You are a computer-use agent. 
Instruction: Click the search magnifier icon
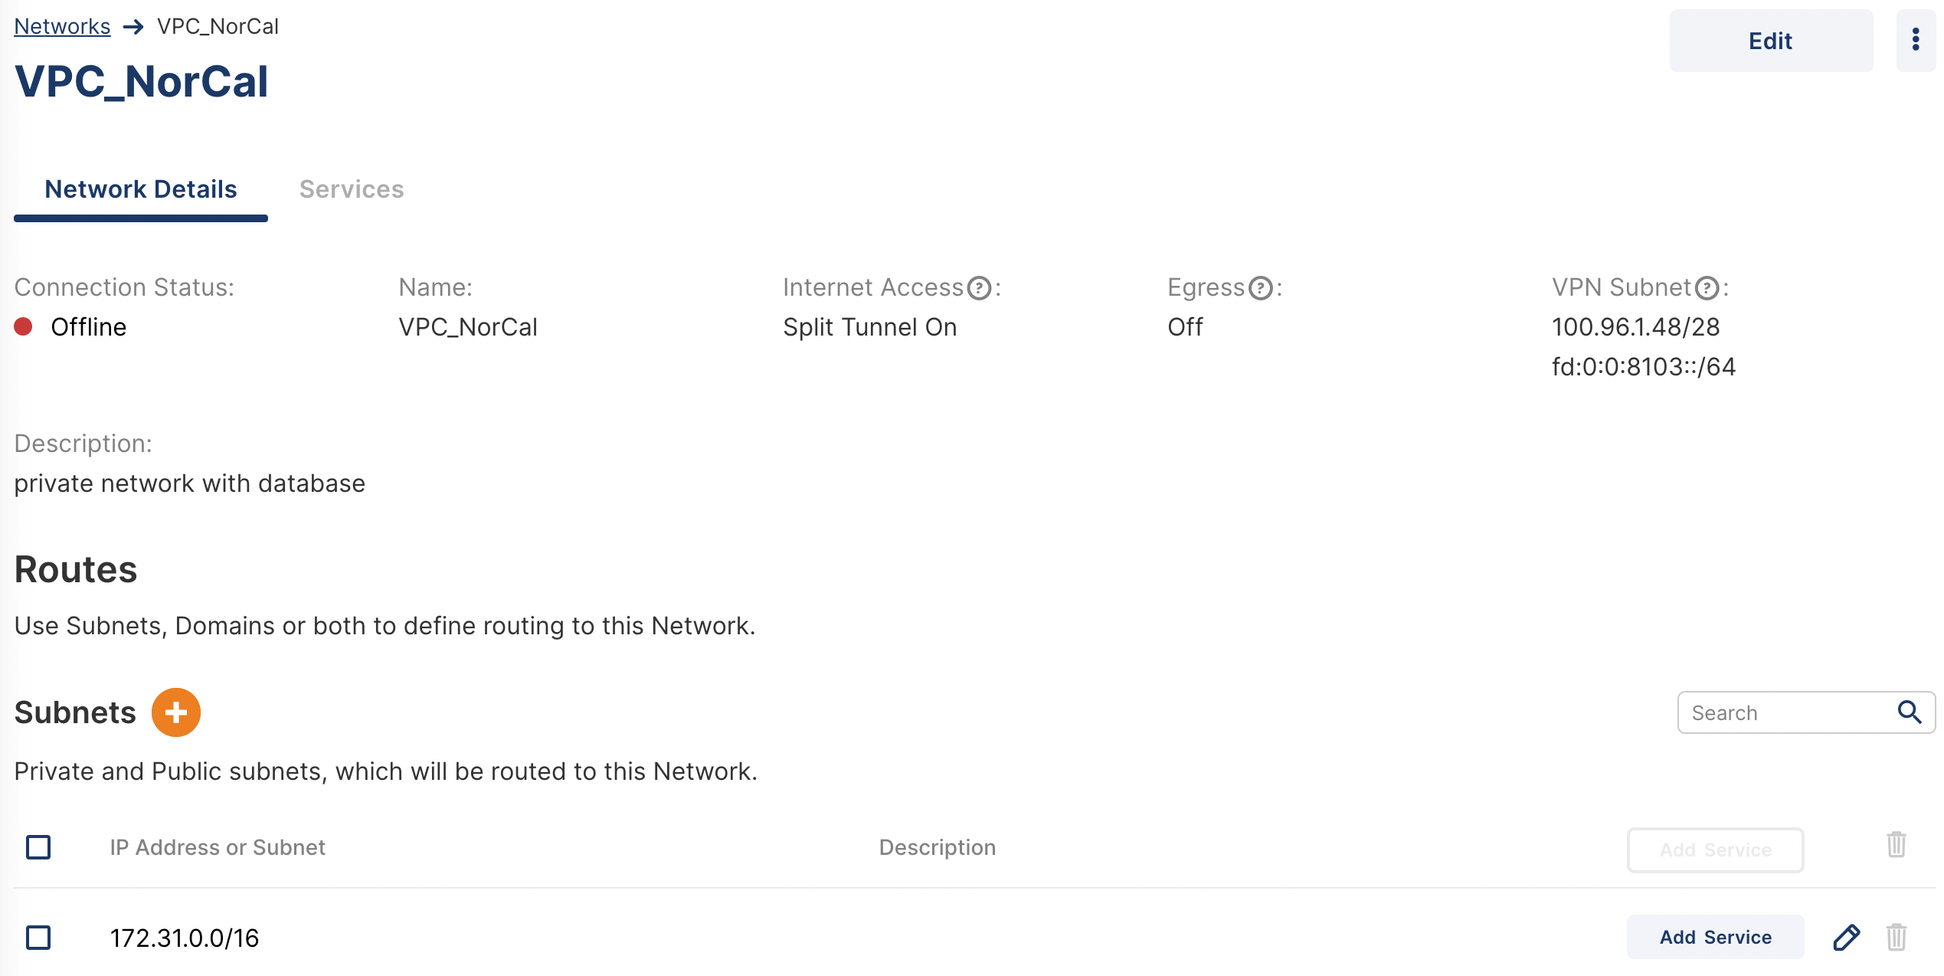pyautogui.click(x=1909, y=712)
